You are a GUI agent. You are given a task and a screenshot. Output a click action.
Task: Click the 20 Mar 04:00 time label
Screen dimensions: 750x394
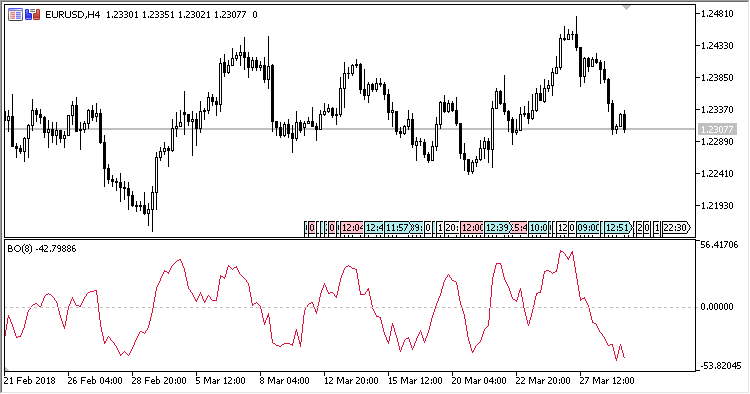point(479,381)
